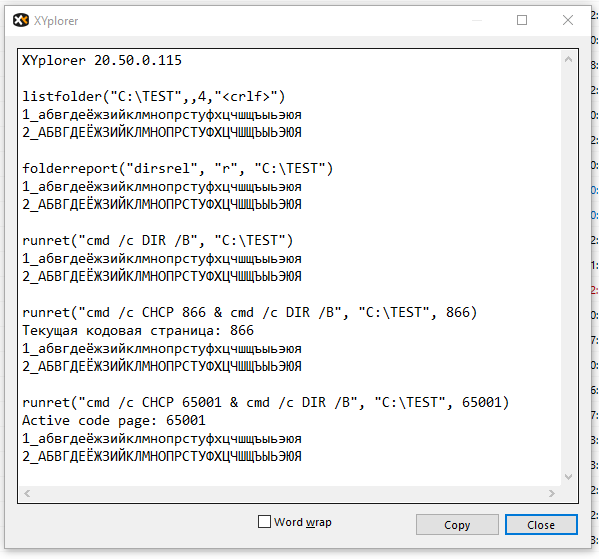Close the dialog with the X icon

[568, 20]
